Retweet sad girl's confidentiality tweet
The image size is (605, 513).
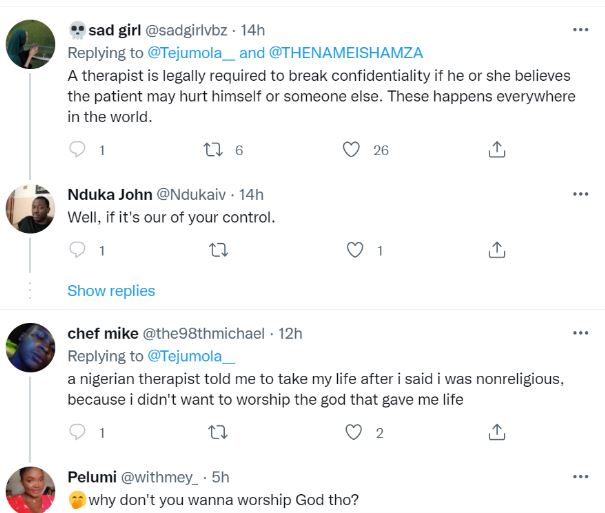pyautogui.click(x=213, y=150)
